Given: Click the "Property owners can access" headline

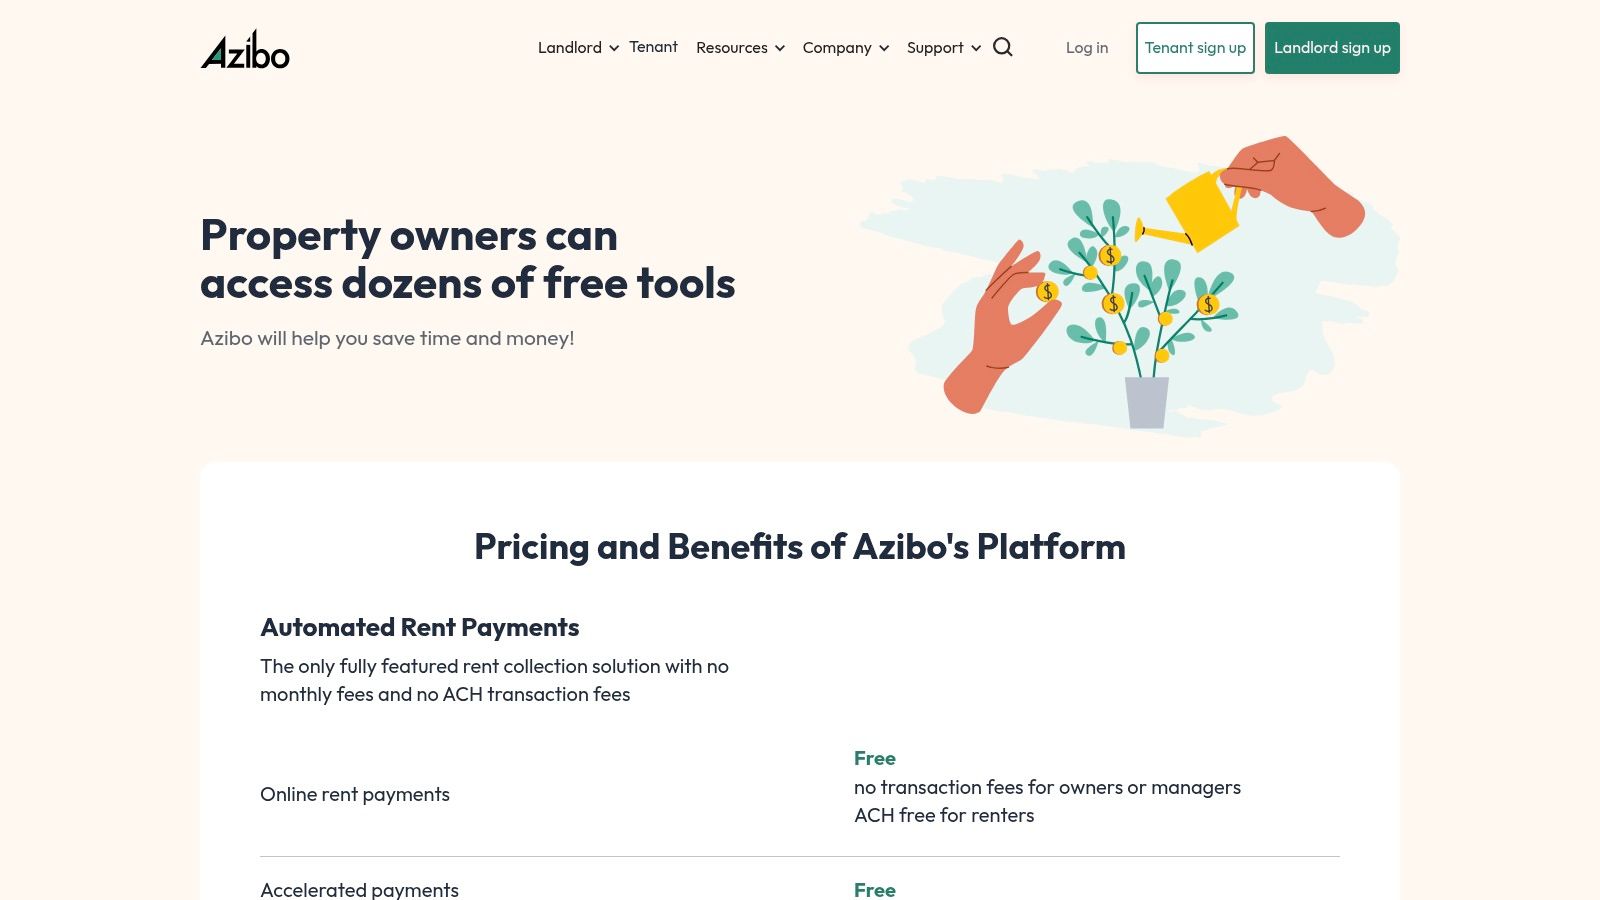Looking at the screenshot, I should tap(467, 259).
